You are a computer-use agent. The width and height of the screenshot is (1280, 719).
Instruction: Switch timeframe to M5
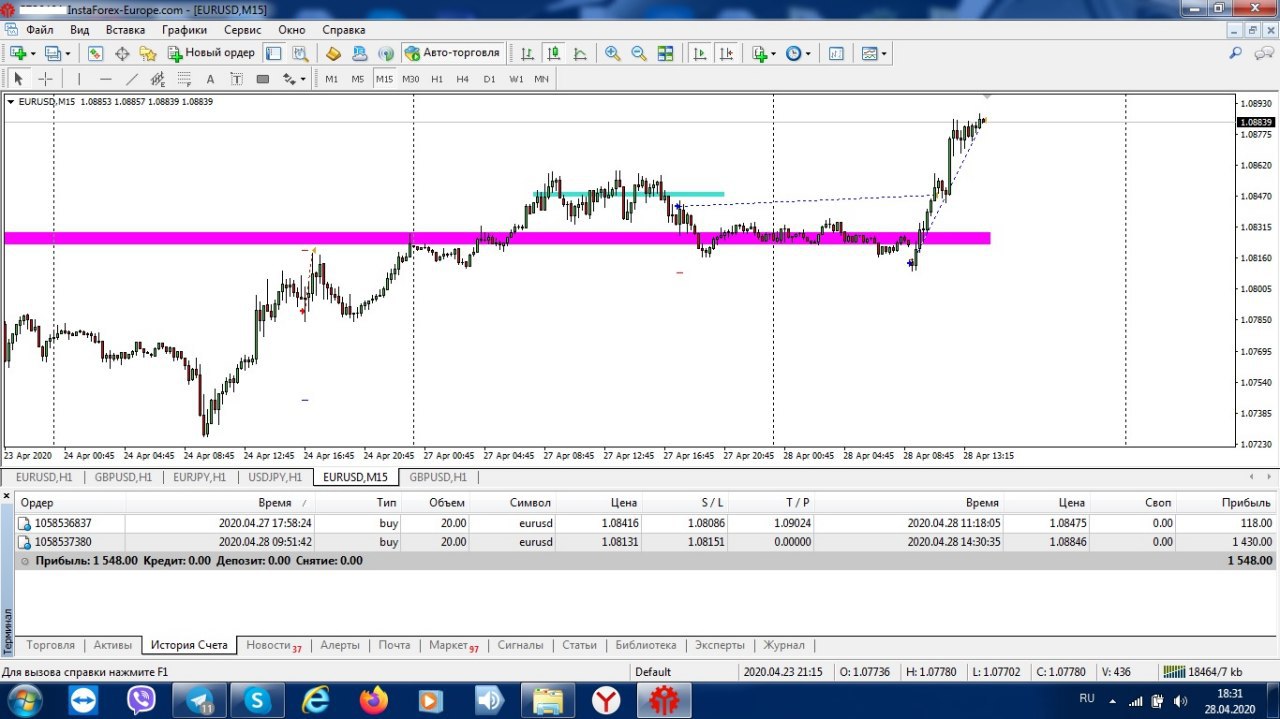357,79
